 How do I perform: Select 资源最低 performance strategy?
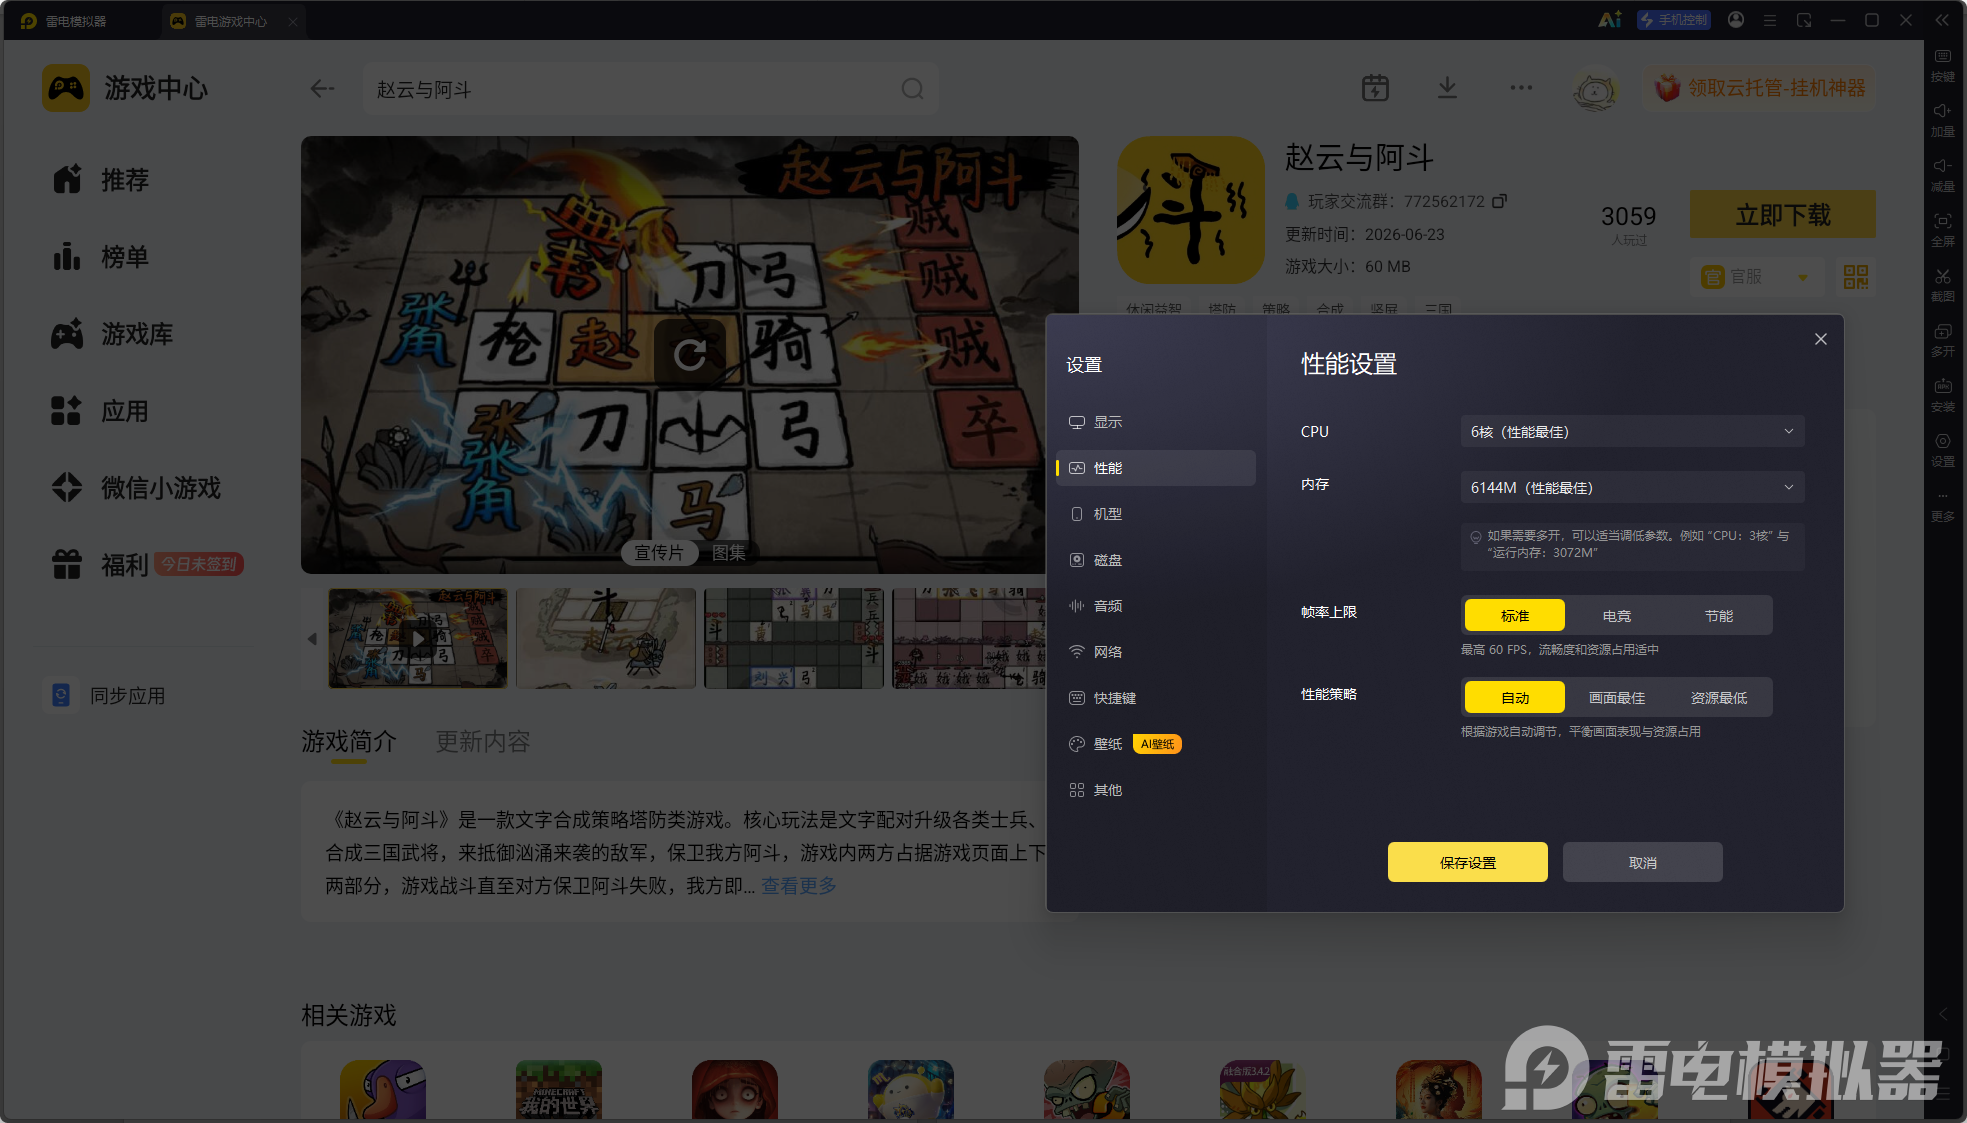point(1718,698)
